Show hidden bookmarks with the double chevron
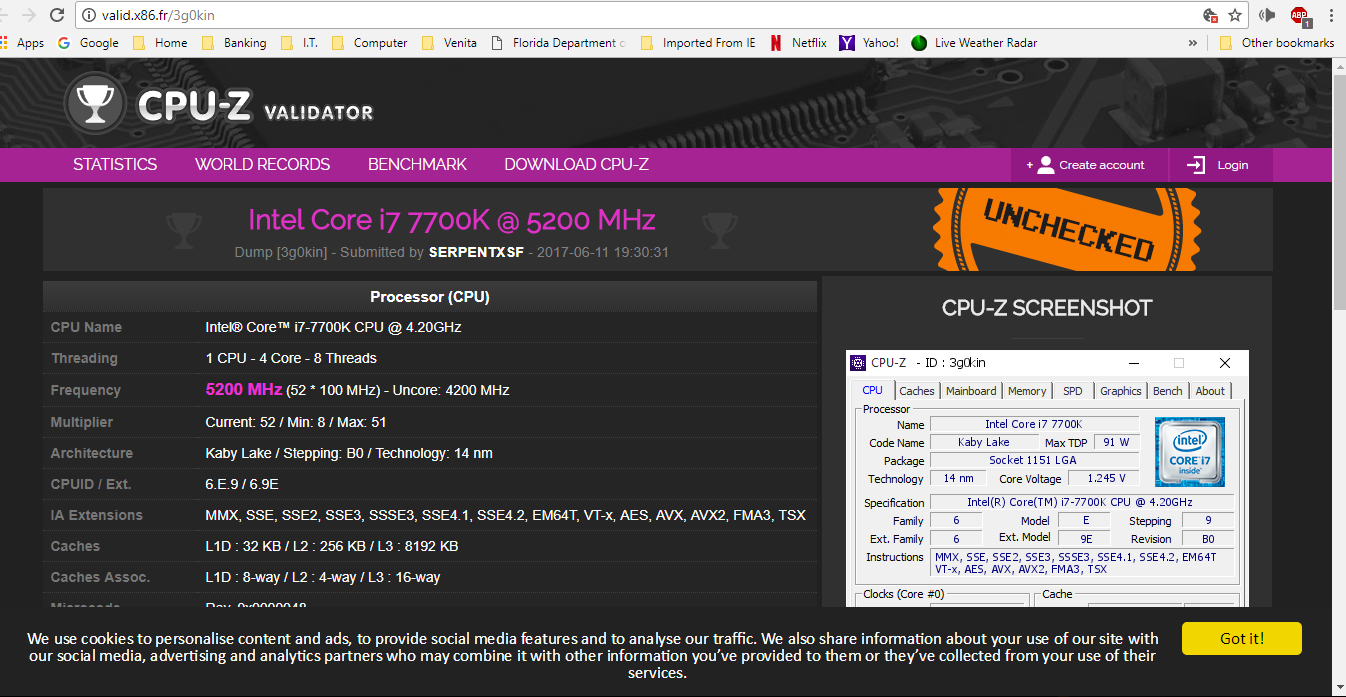Viewport: 1346px width, 697px height. click(1192, 43)
